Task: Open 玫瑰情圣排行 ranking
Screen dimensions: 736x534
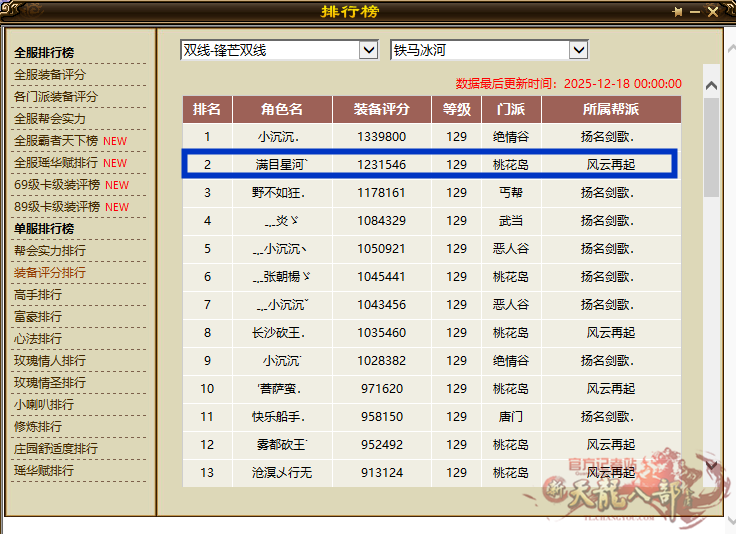Action: [x=50, y=383]
